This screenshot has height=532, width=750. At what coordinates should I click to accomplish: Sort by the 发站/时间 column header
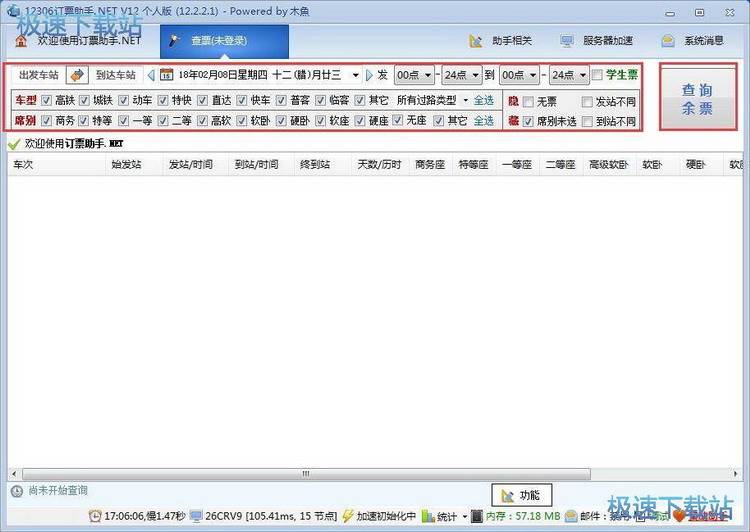[x=196, y=165]
